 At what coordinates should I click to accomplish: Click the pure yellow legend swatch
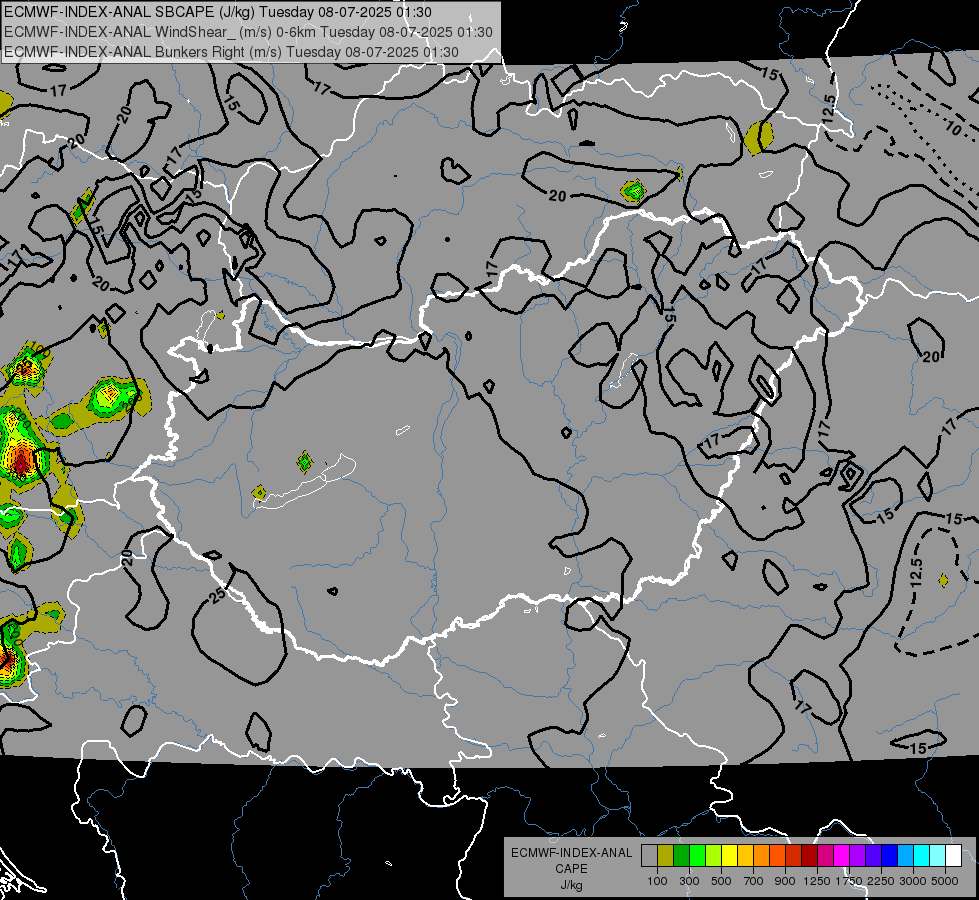pyautogui.click(x=729, y=855)
